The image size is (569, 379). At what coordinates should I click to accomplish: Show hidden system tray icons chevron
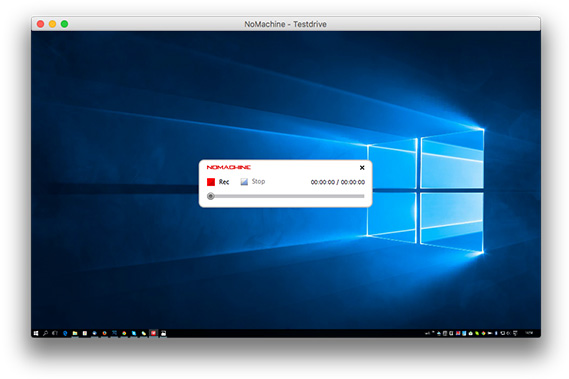pos(433,332)
